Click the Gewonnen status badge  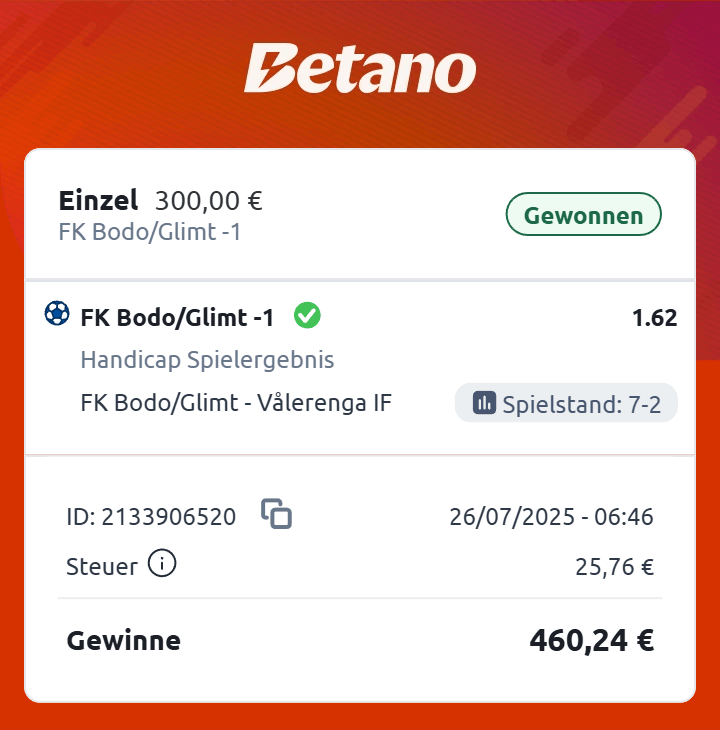(x=583, y=215)
